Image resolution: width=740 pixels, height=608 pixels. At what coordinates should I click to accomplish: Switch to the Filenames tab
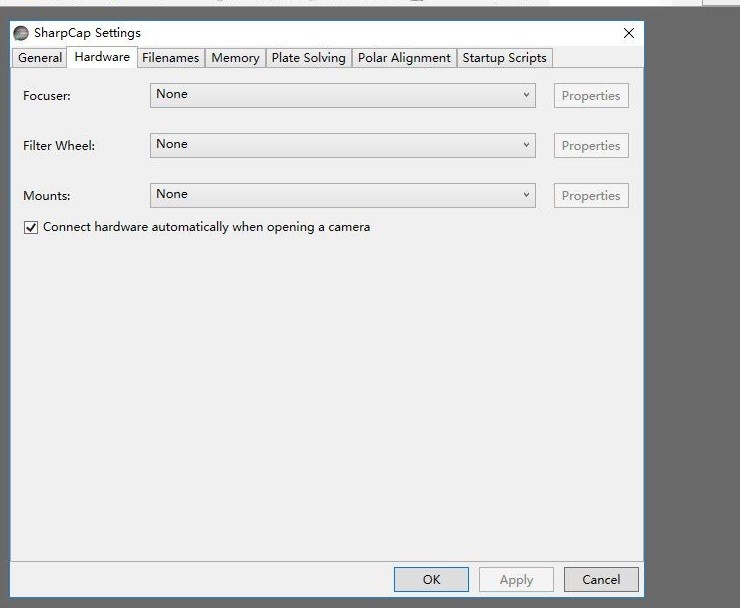tap(170, 58)
